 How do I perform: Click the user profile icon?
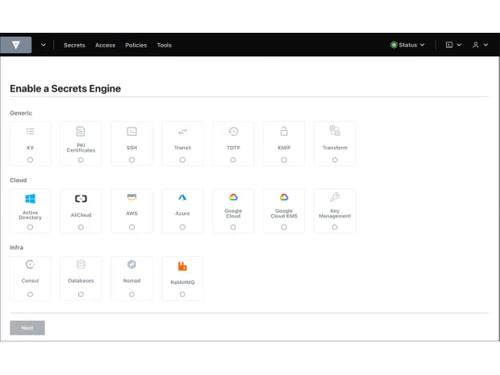[x=475, y=45]
